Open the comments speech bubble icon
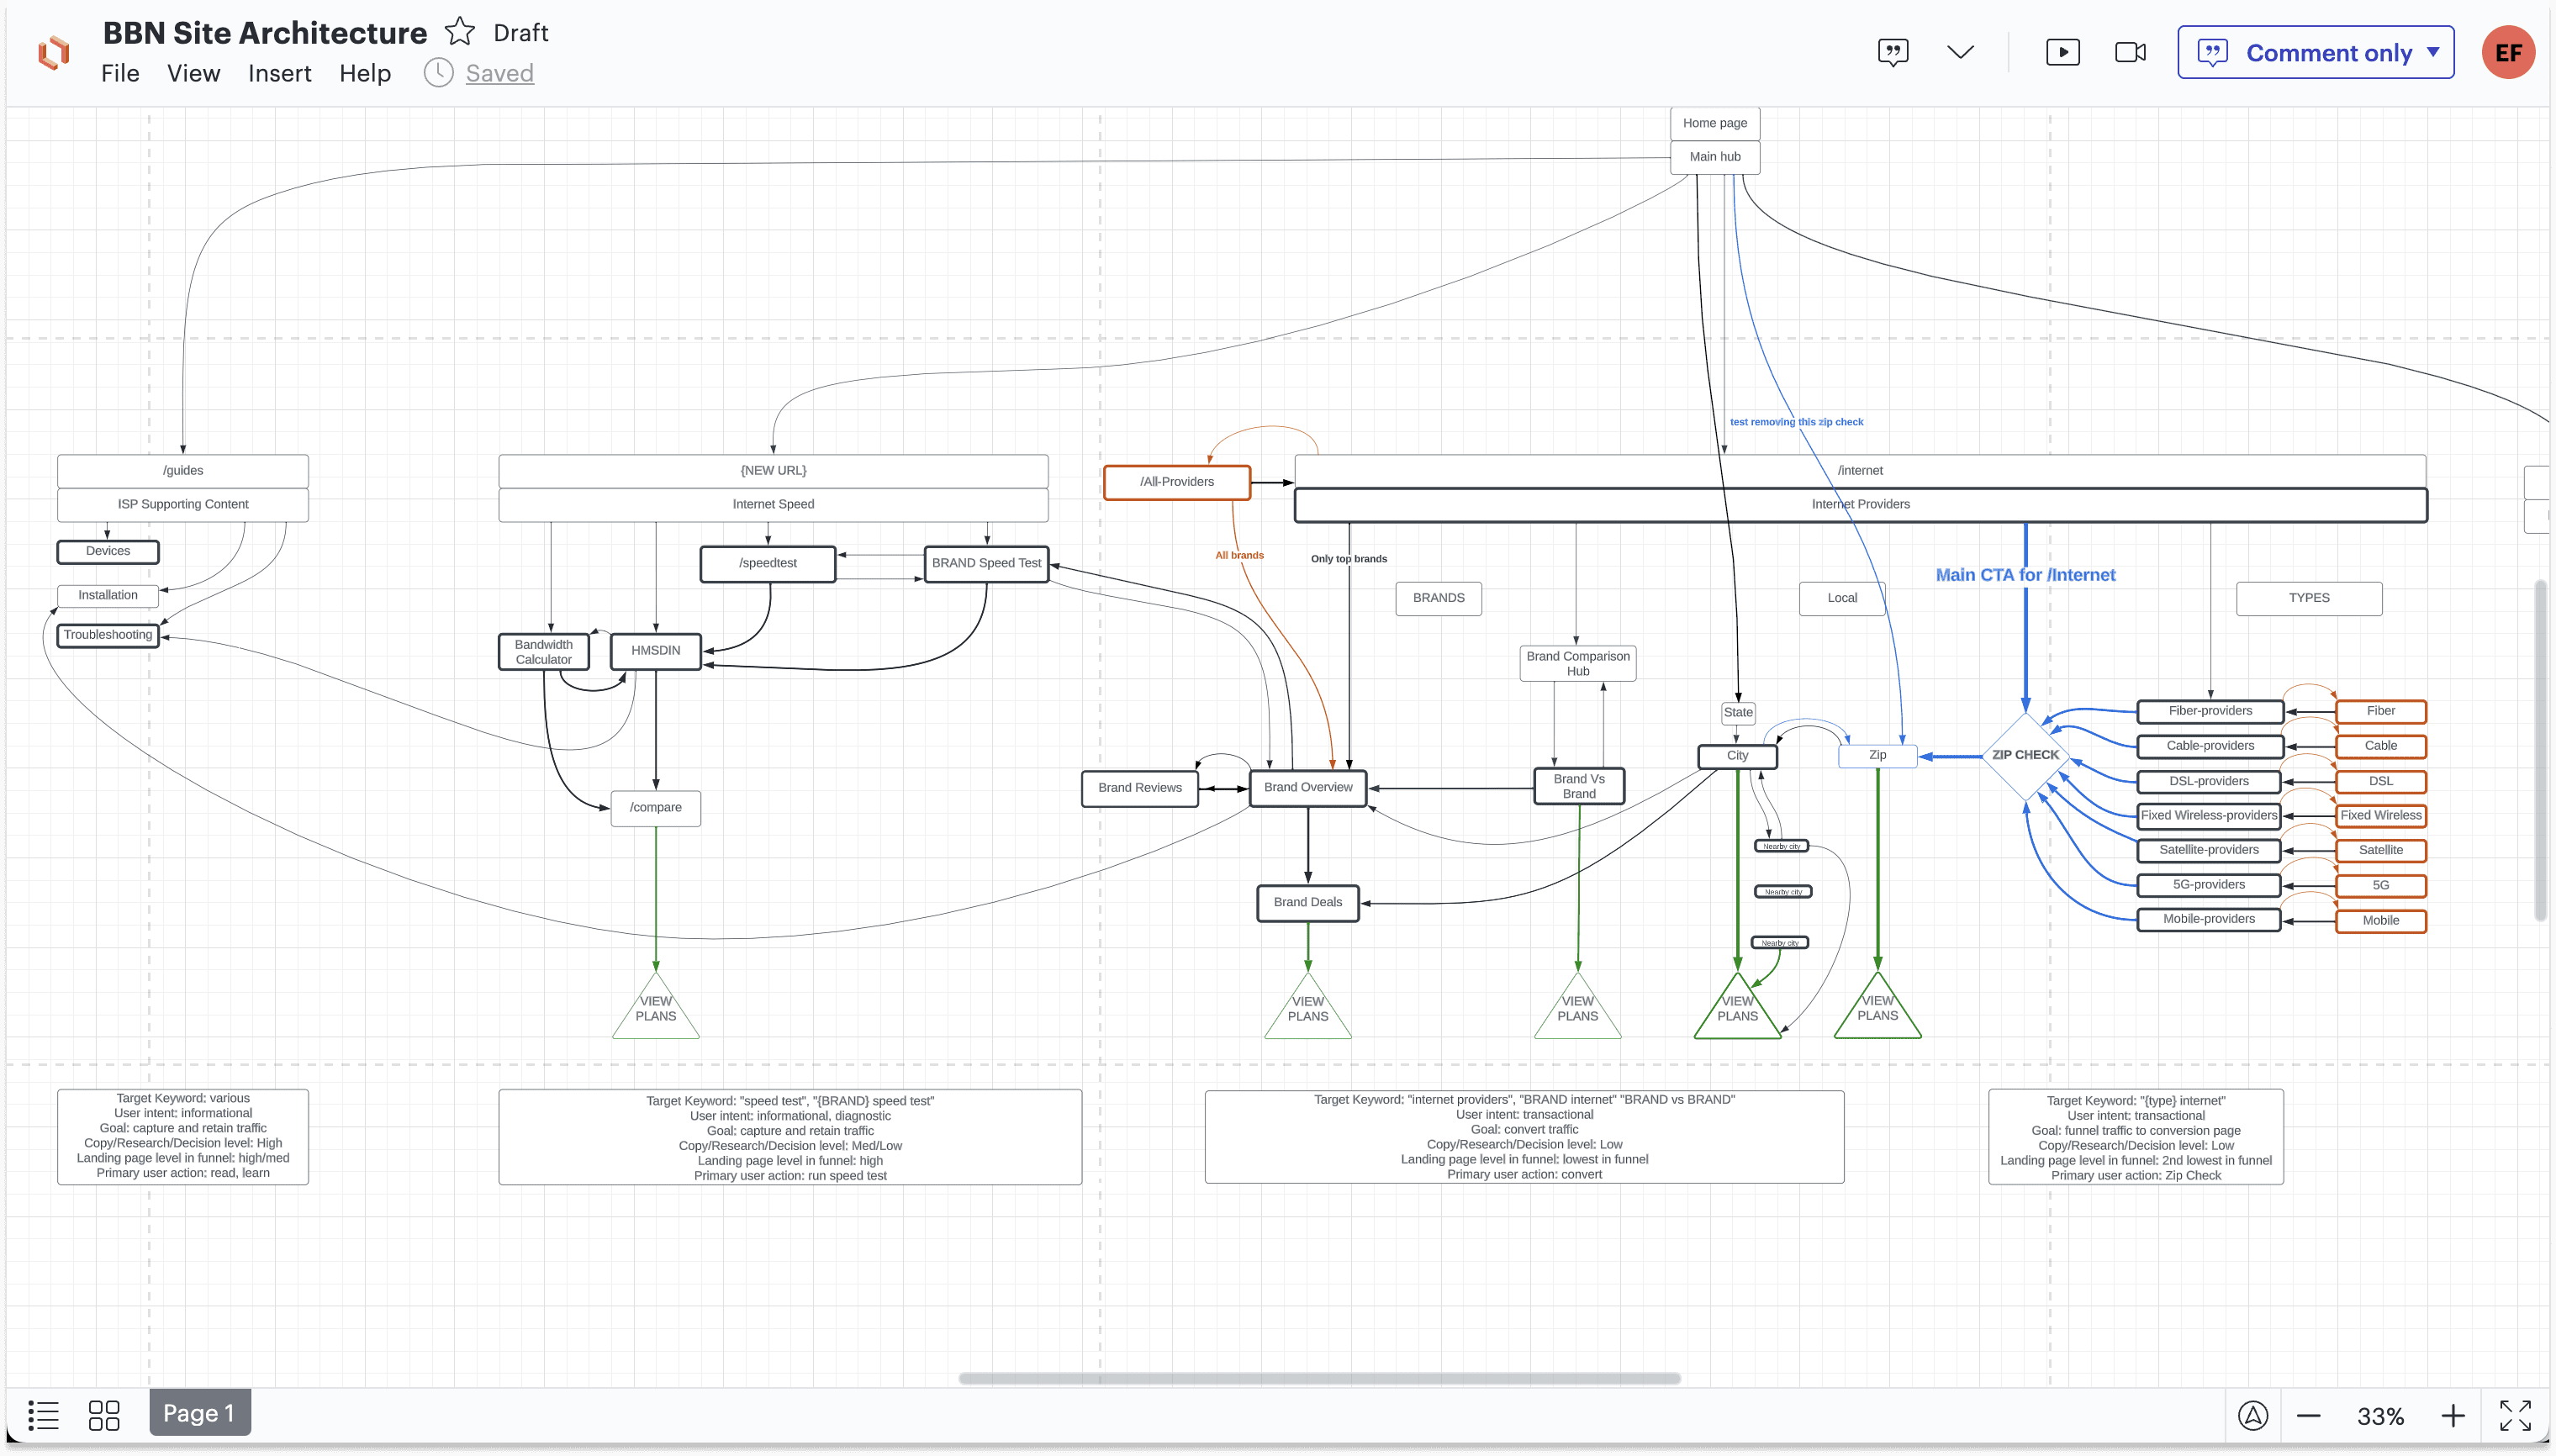Viewport: 2556px width, 1456px height. (1893, 52)
